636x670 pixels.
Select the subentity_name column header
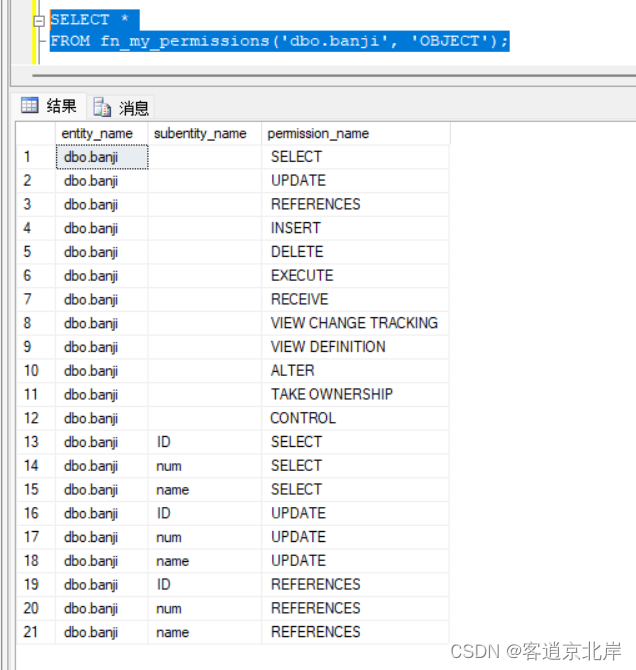[205, 134]
